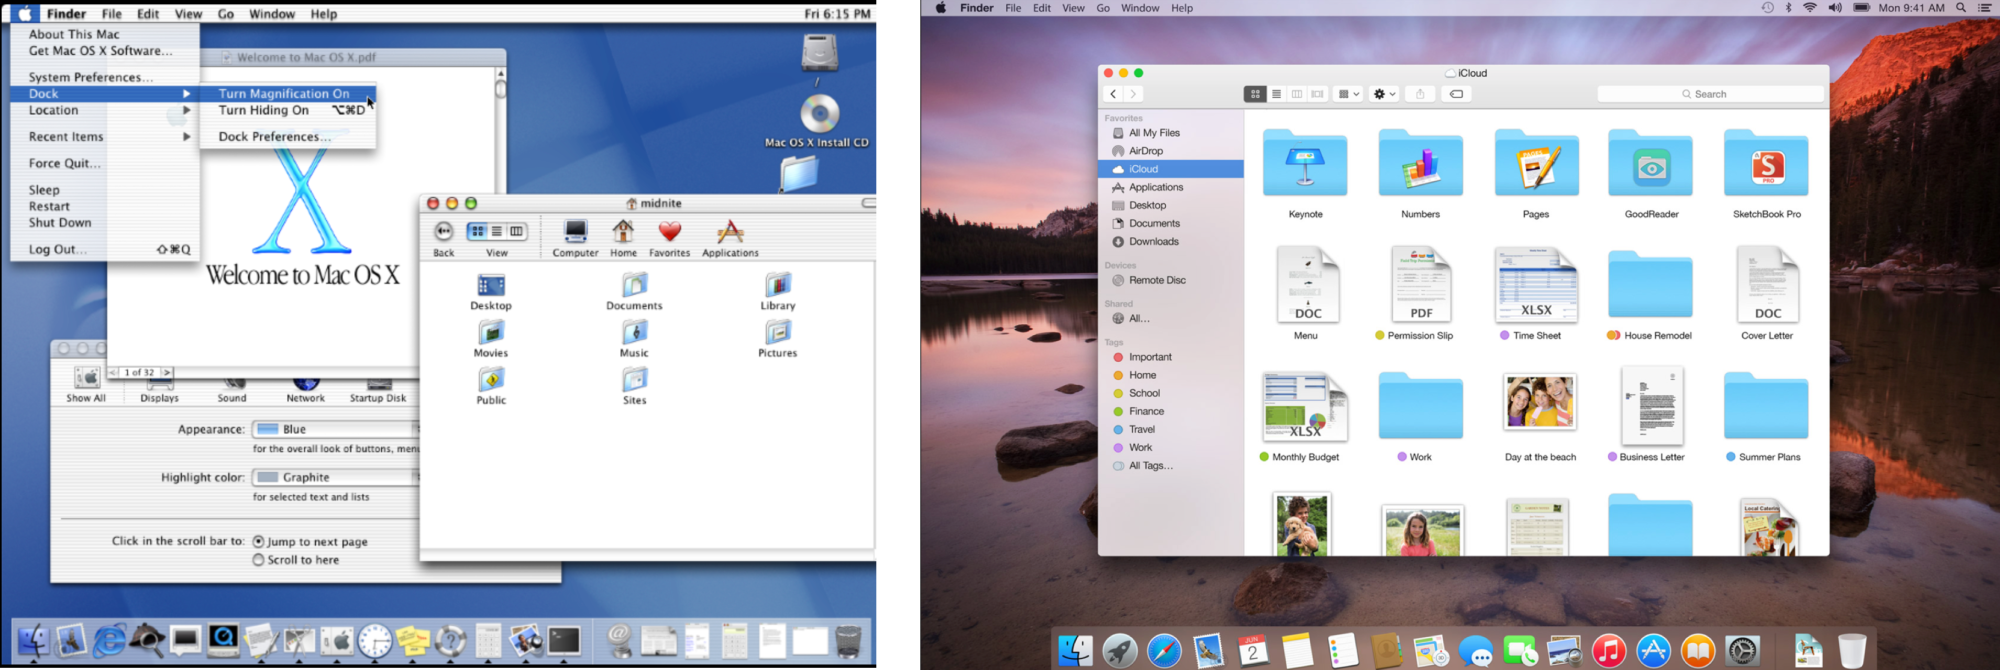This screenshot has height=670, width=2000.
Task: Open iBooks in the Yosemite dock
Action: pos(1698,651)
